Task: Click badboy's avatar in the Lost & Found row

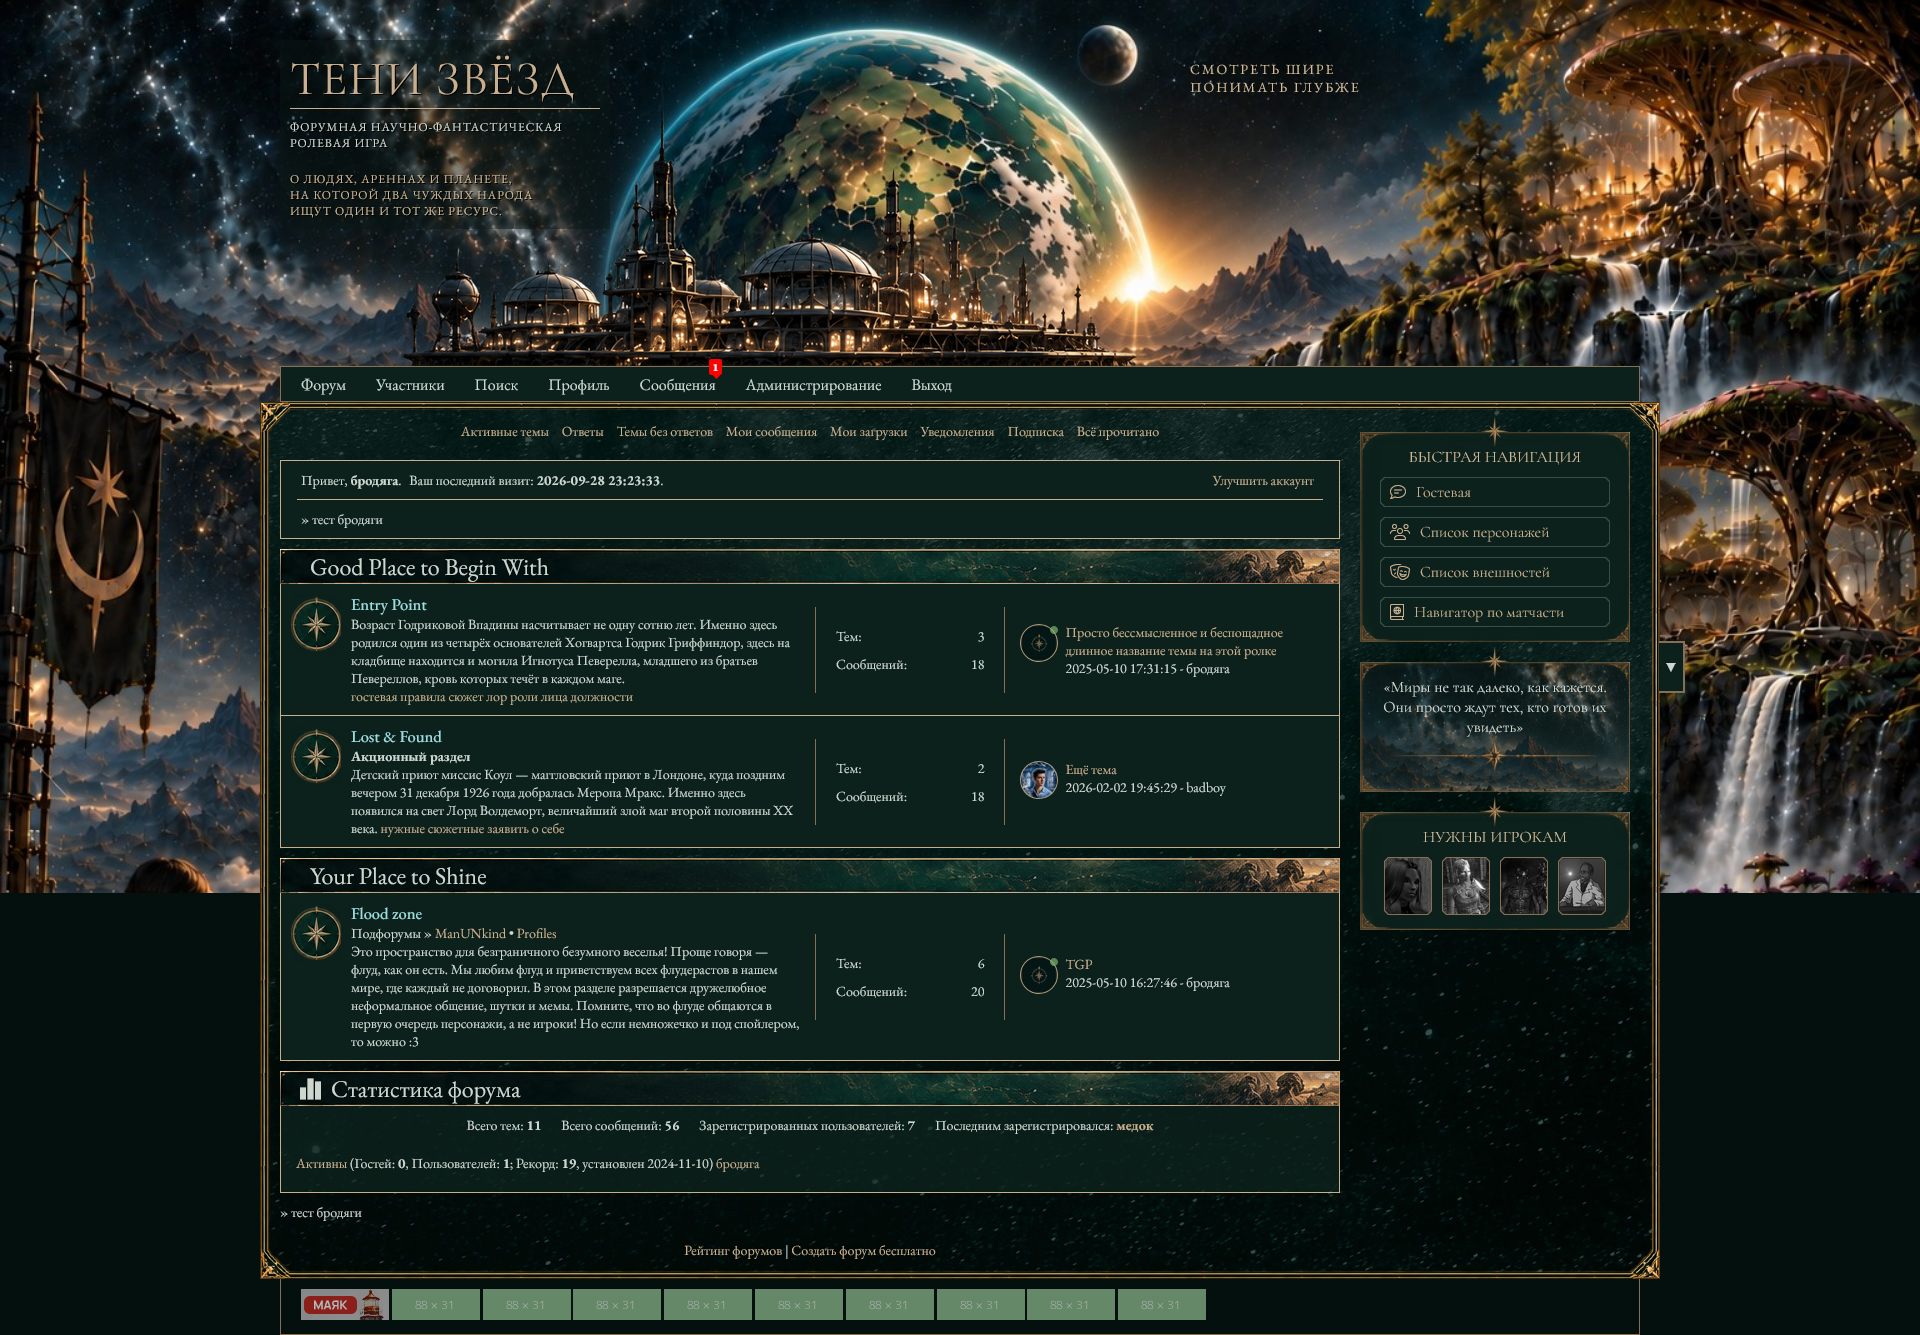Action: 1039,780
